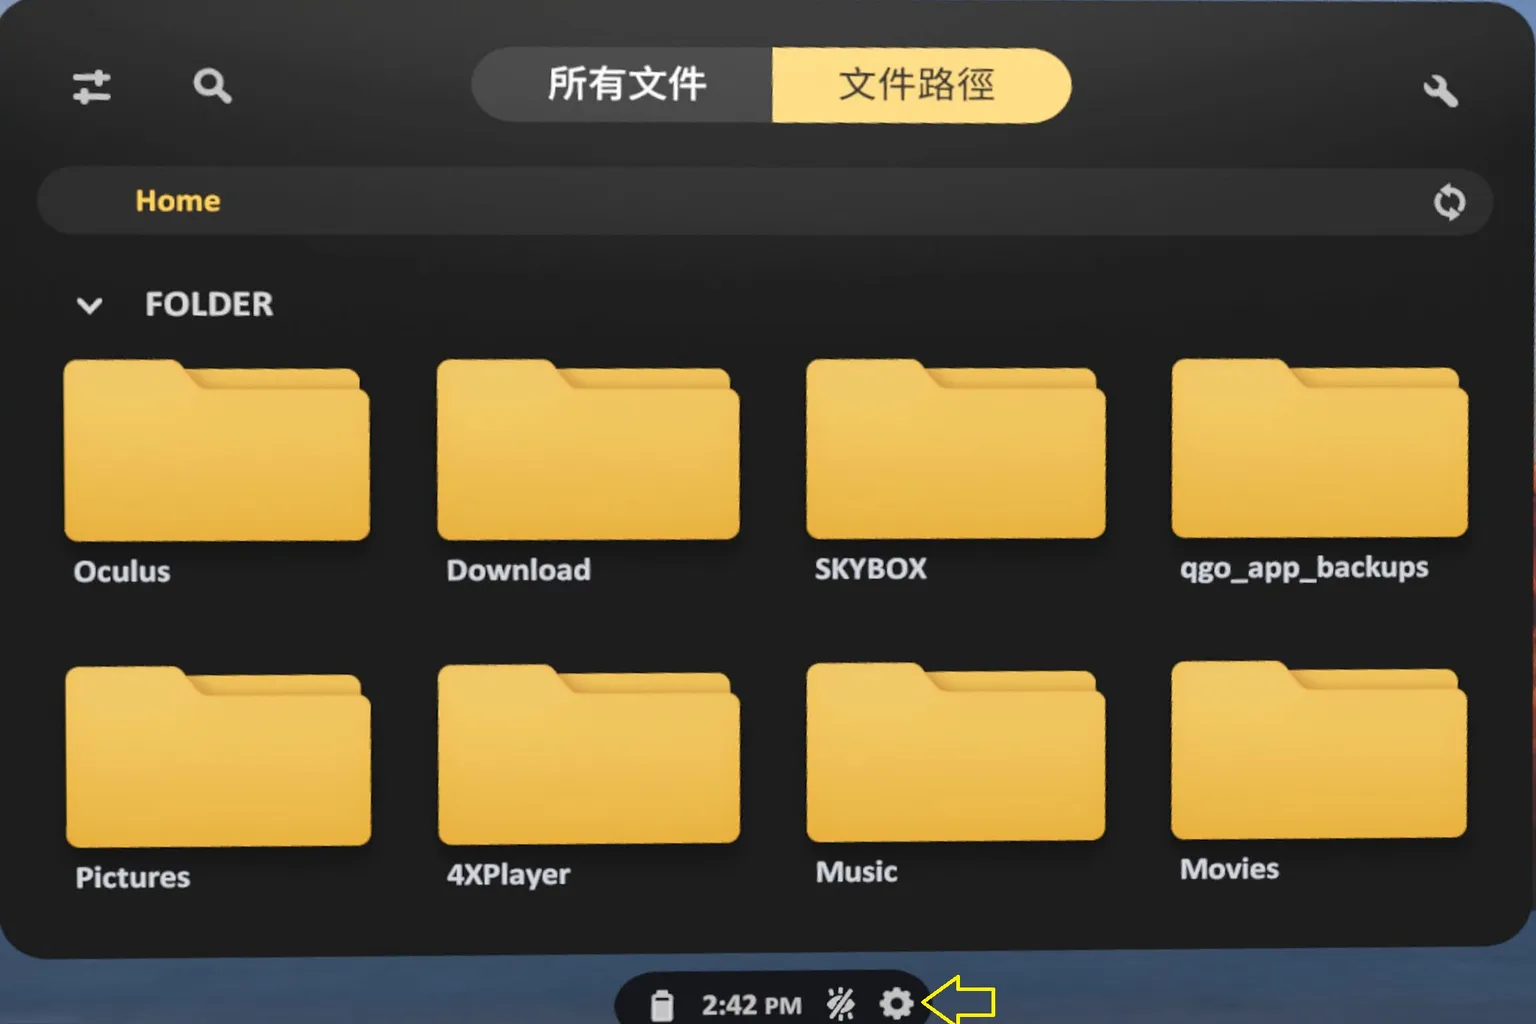Switch to the 所有文件 tab
The image size is (1536, 1024).
point(622,85)
